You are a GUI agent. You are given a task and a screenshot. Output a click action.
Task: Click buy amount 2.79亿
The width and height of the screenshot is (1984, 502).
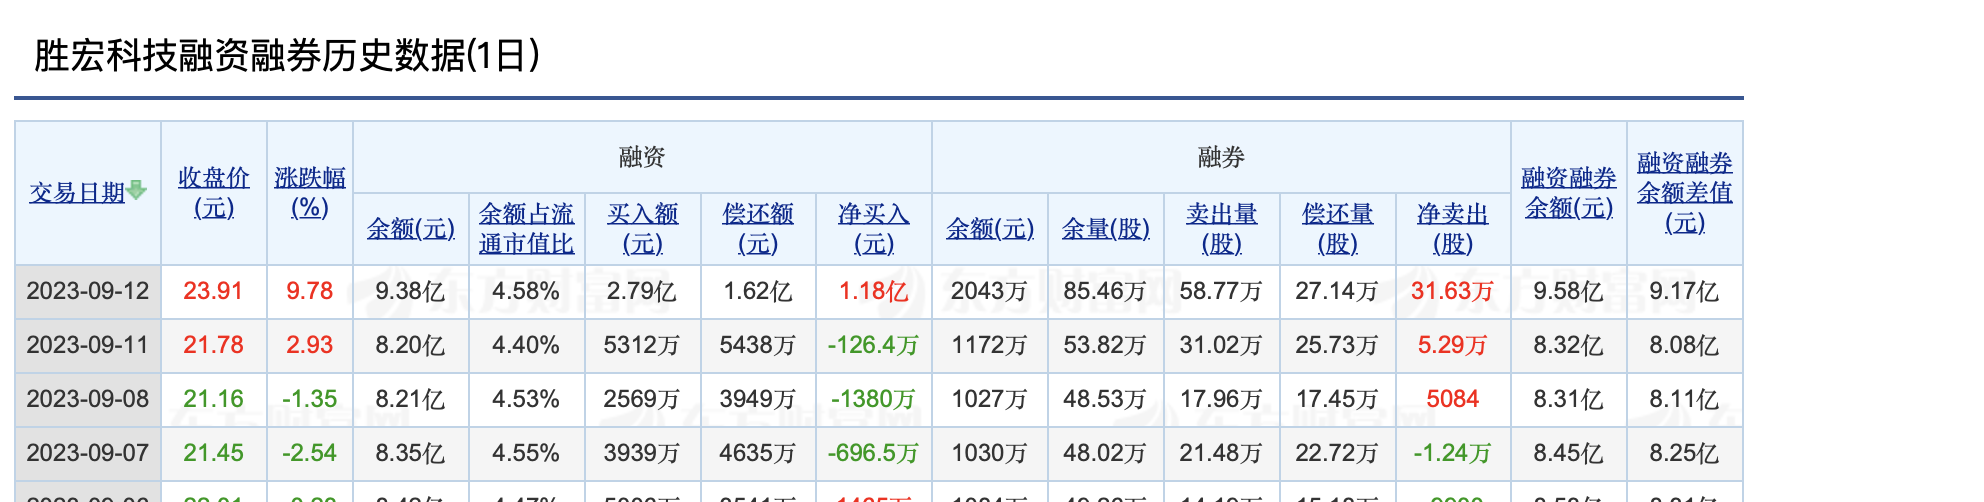click(x=642, y=291)
